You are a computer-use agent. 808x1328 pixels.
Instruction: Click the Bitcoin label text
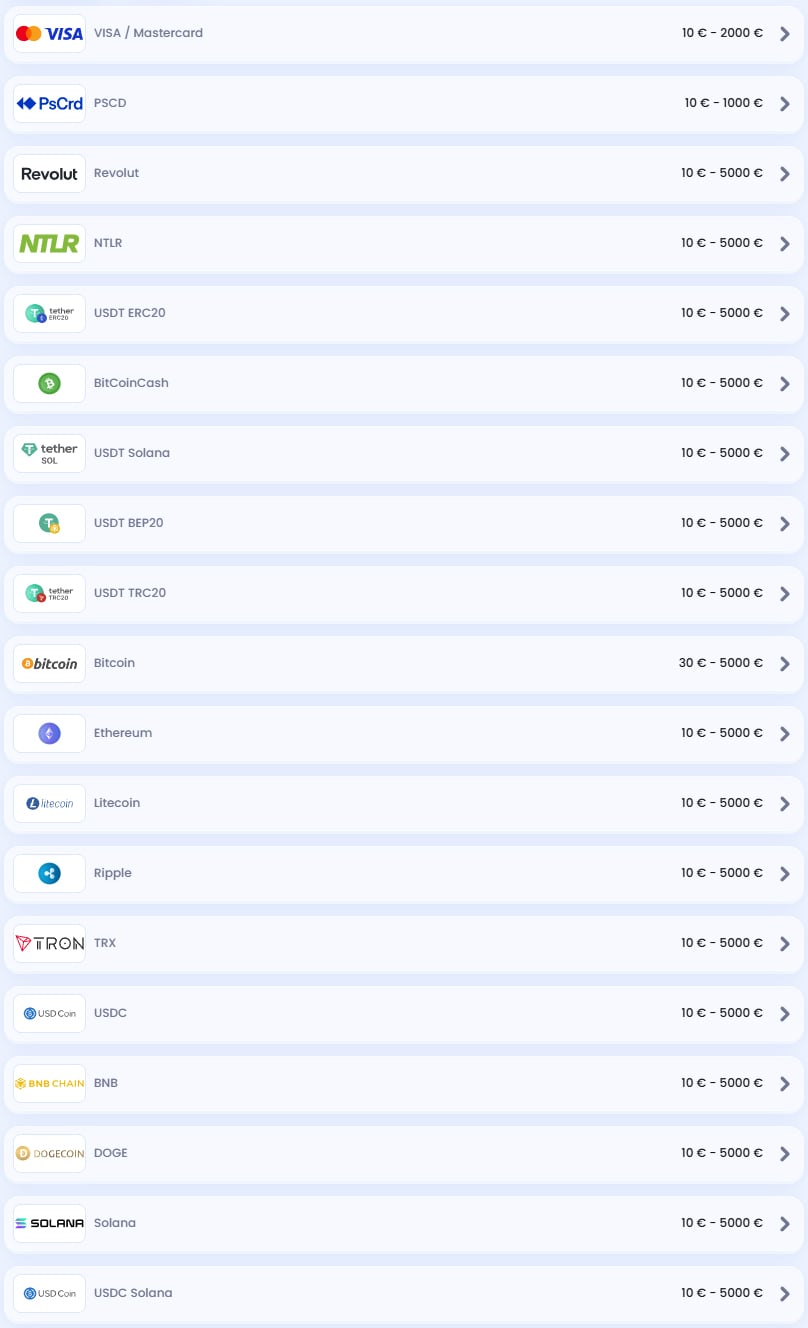pos(114,663)
